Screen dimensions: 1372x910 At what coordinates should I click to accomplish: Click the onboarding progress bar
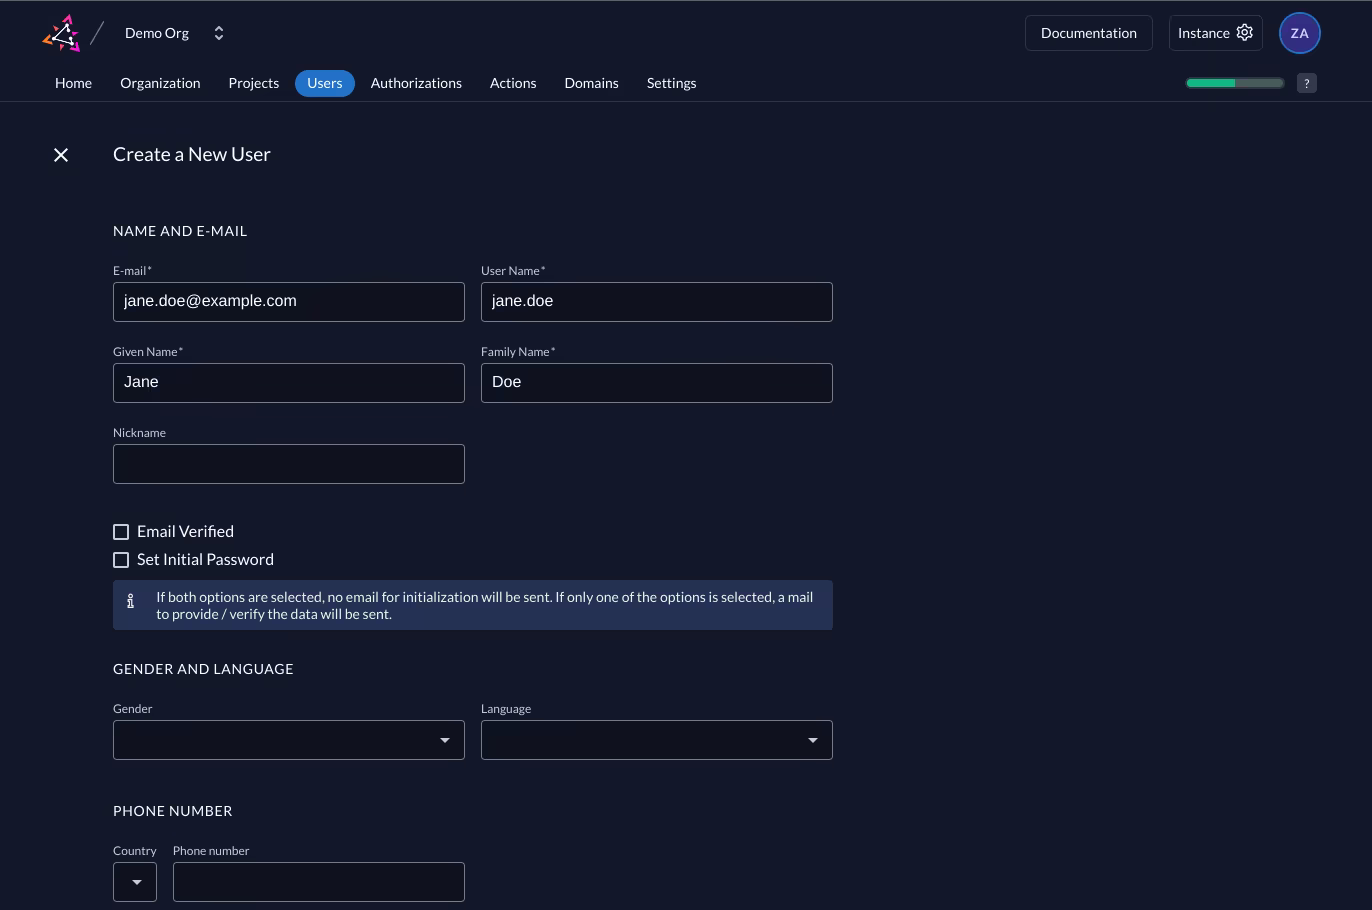[1234, 83]
